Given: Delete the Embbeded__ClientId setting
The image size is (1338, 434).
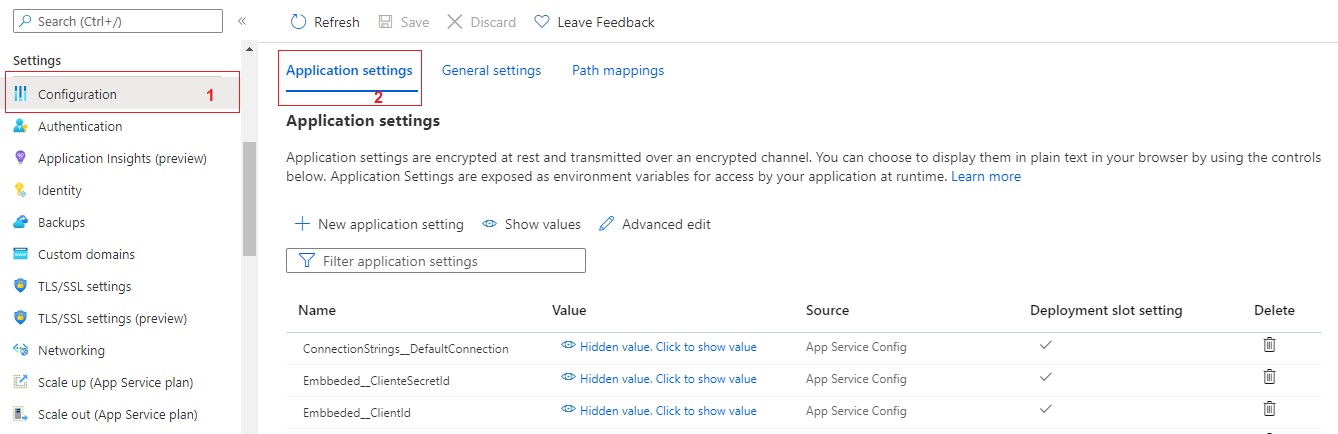Looking at the screenshot, I should coord(1269,409).
